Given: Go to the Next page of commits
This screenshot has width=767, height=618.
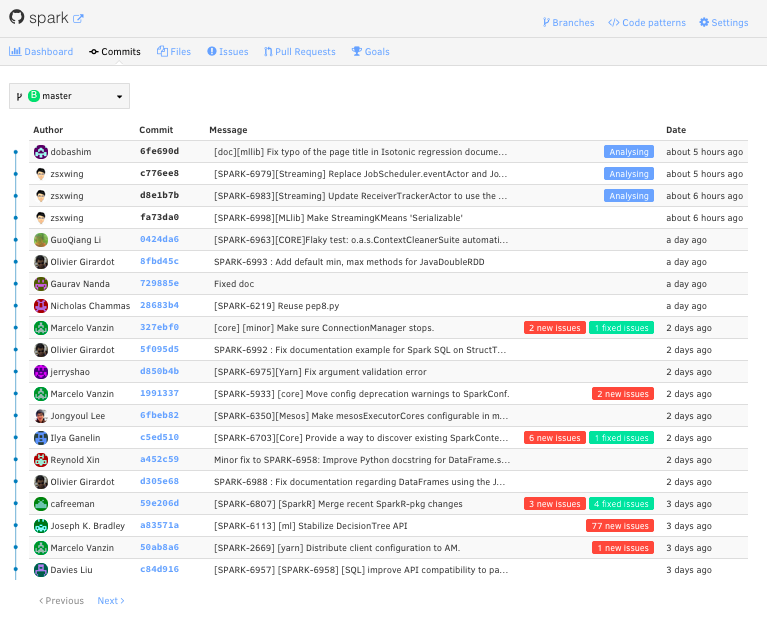Looking at the screenshot, I should tap(111, 600).
